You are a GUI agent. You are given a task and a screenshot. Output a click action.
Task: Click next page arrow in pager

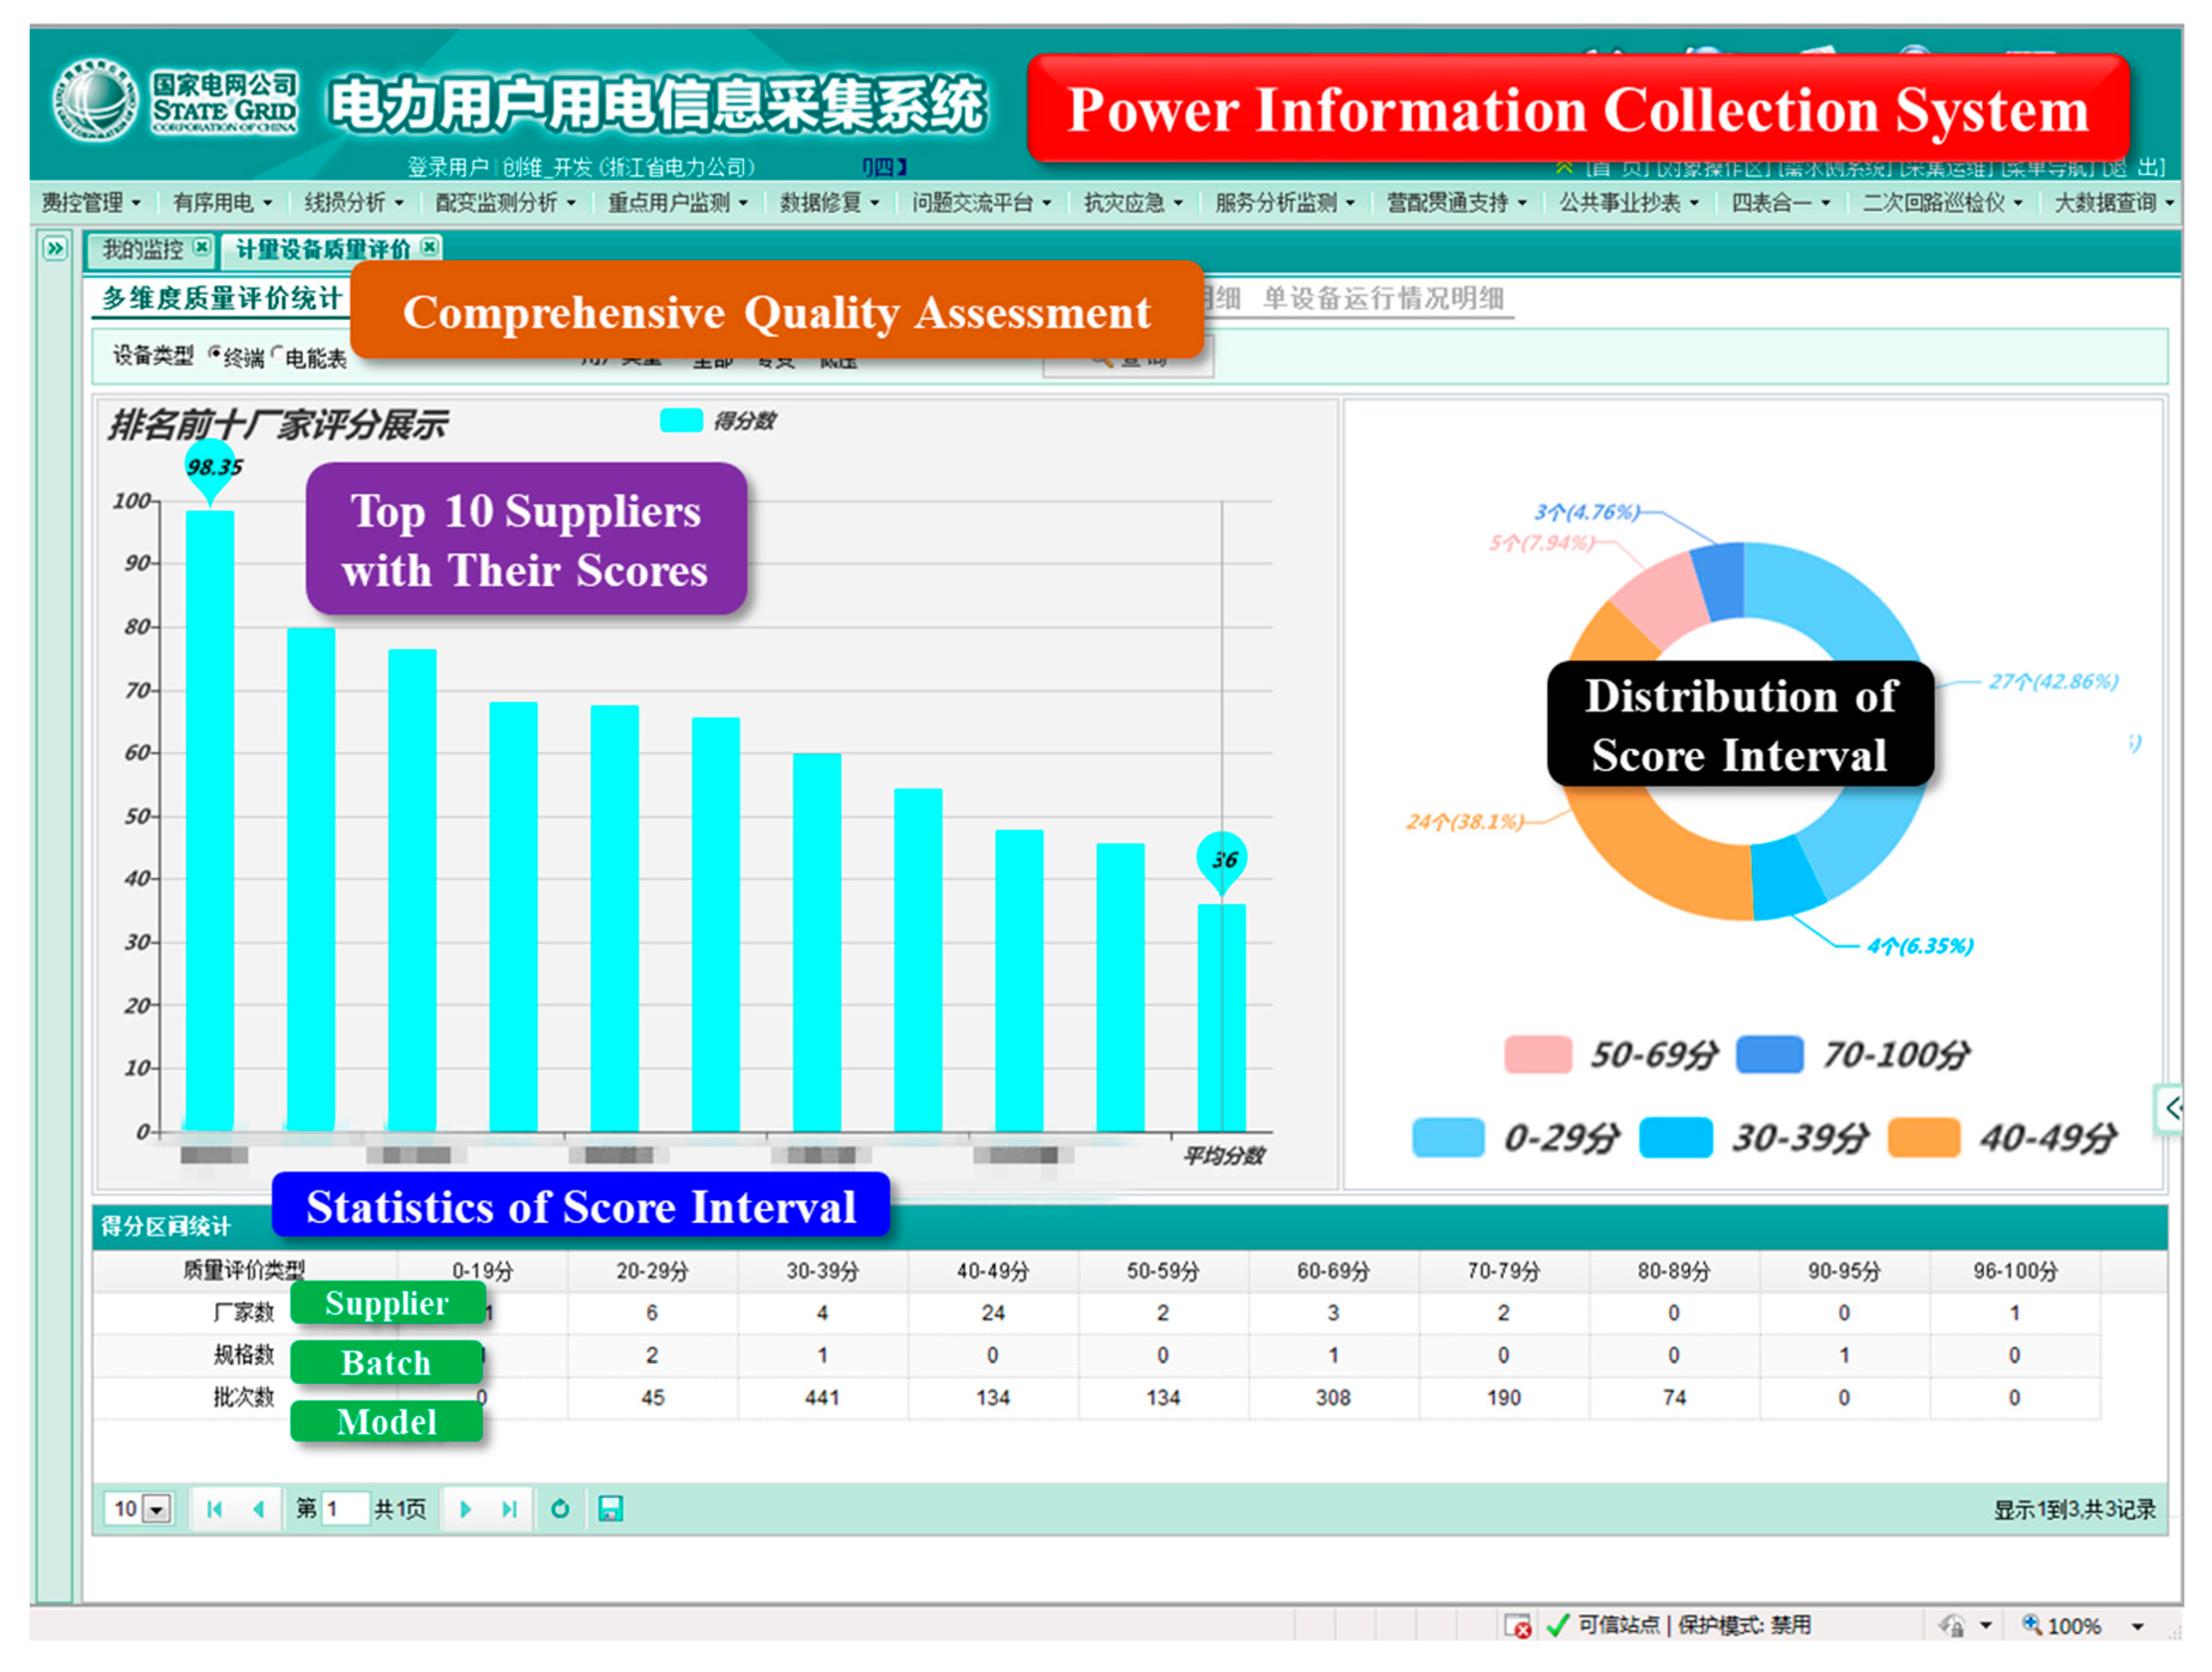pos(465,1509)
